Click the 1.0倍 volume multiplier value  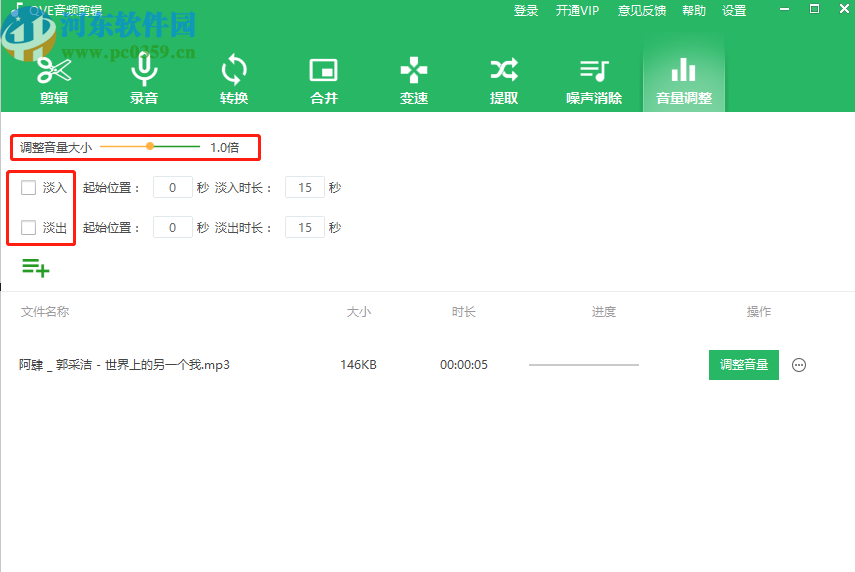pyautogui.click(x=225, y=147)
